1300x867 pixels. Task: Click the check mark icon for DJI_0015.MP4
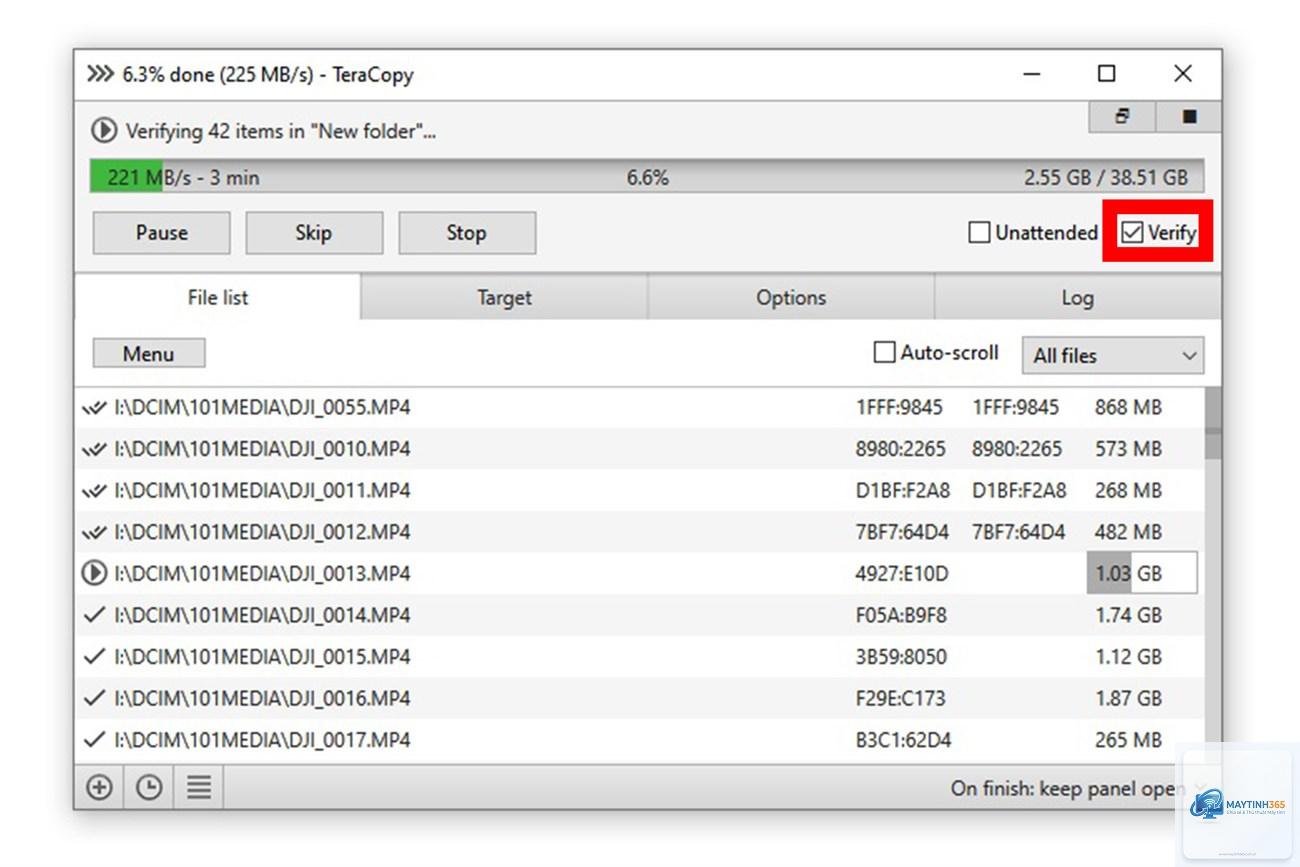[94, 657]
